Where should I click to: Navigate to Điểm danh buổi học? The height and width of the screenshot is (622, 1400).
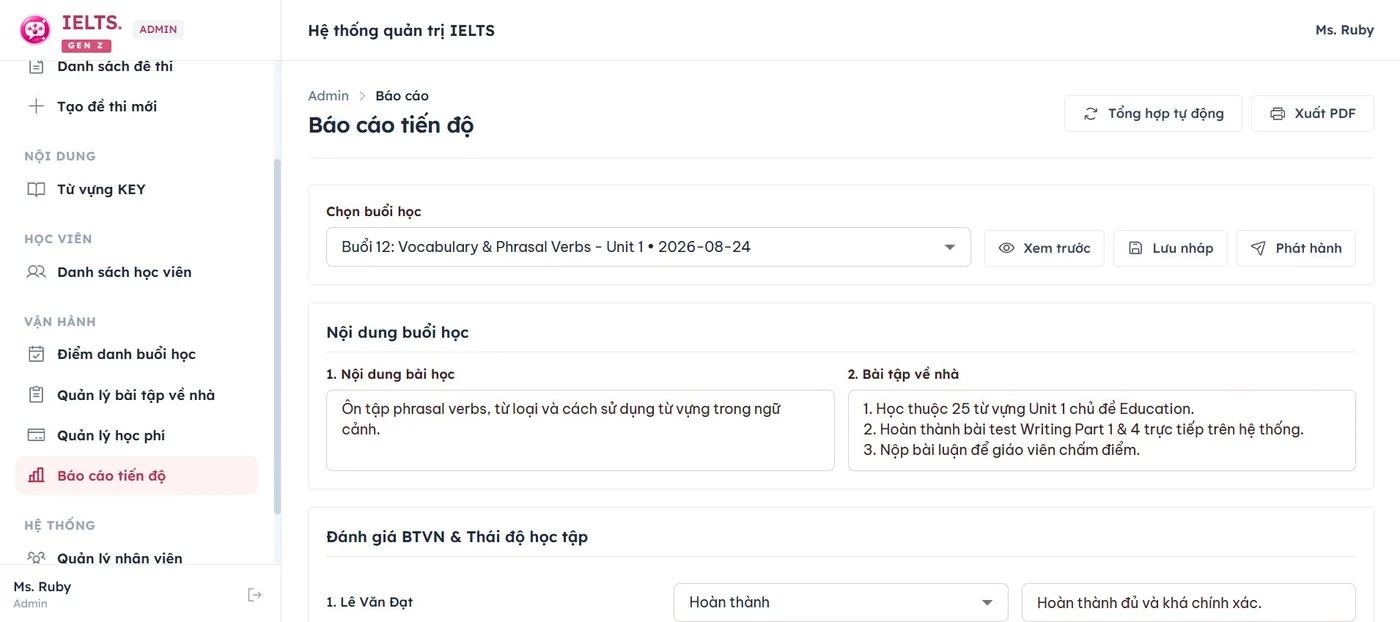[x=137, y=354]
